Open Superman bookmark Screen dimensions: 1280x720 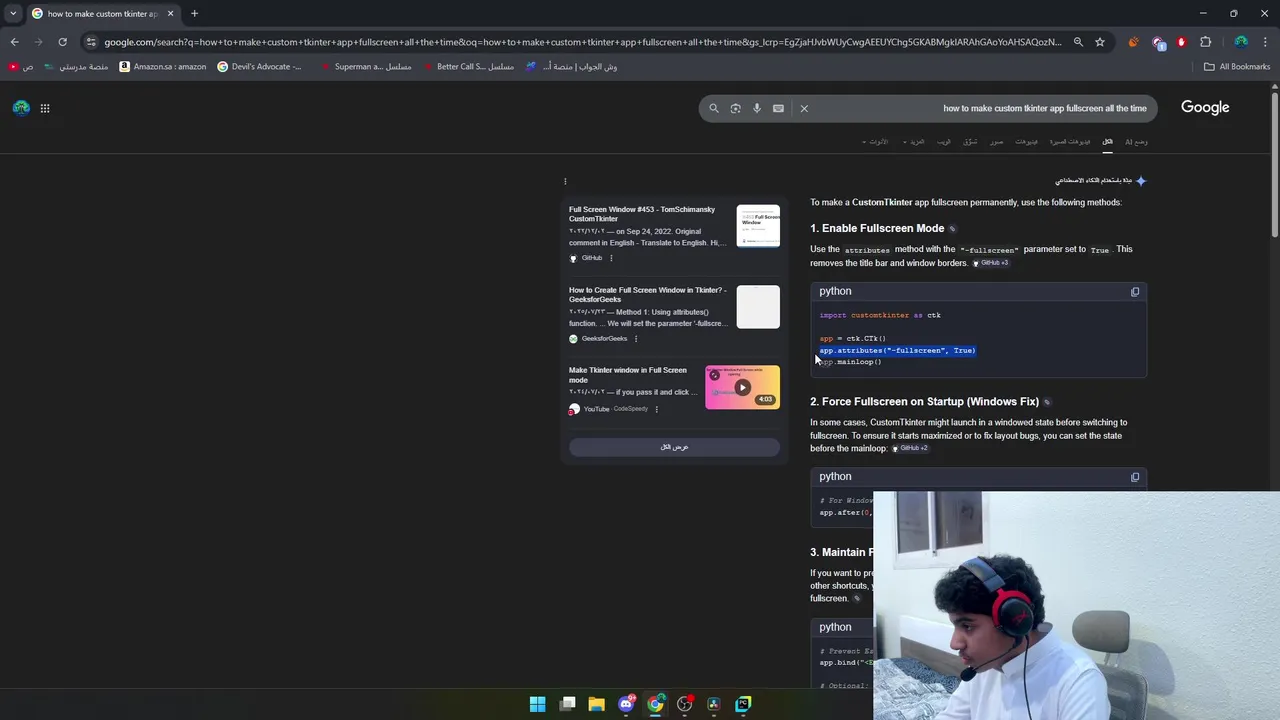365,67
